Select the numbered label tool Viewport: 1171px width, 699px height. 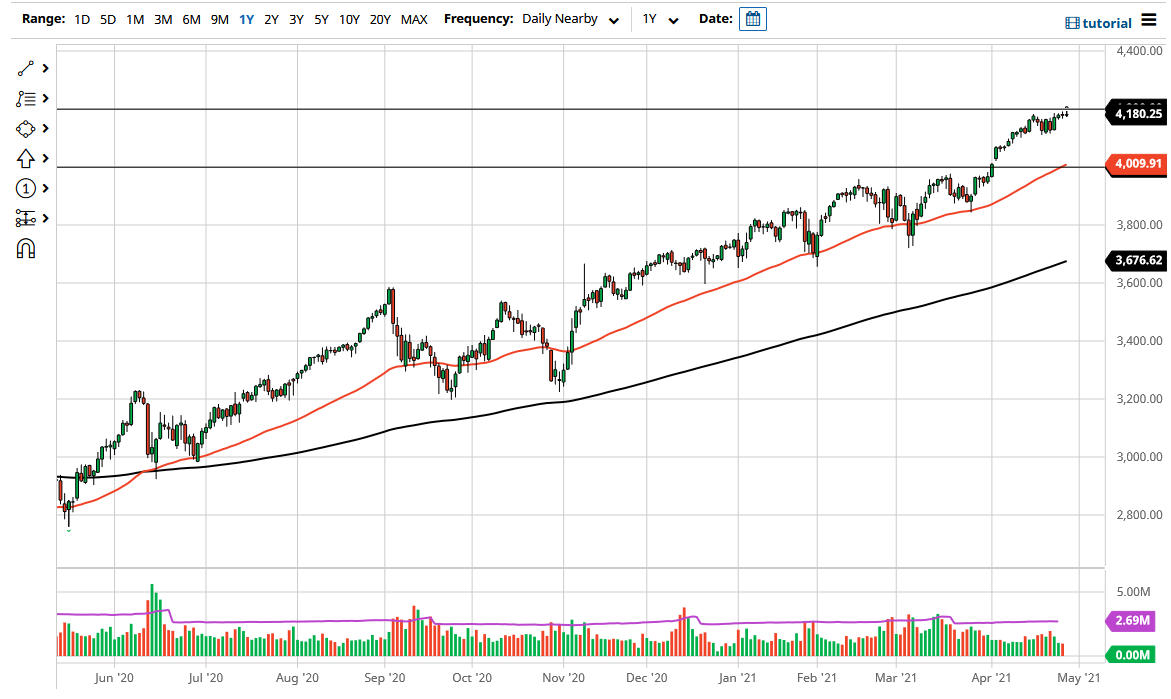click(x=27, y=188)
